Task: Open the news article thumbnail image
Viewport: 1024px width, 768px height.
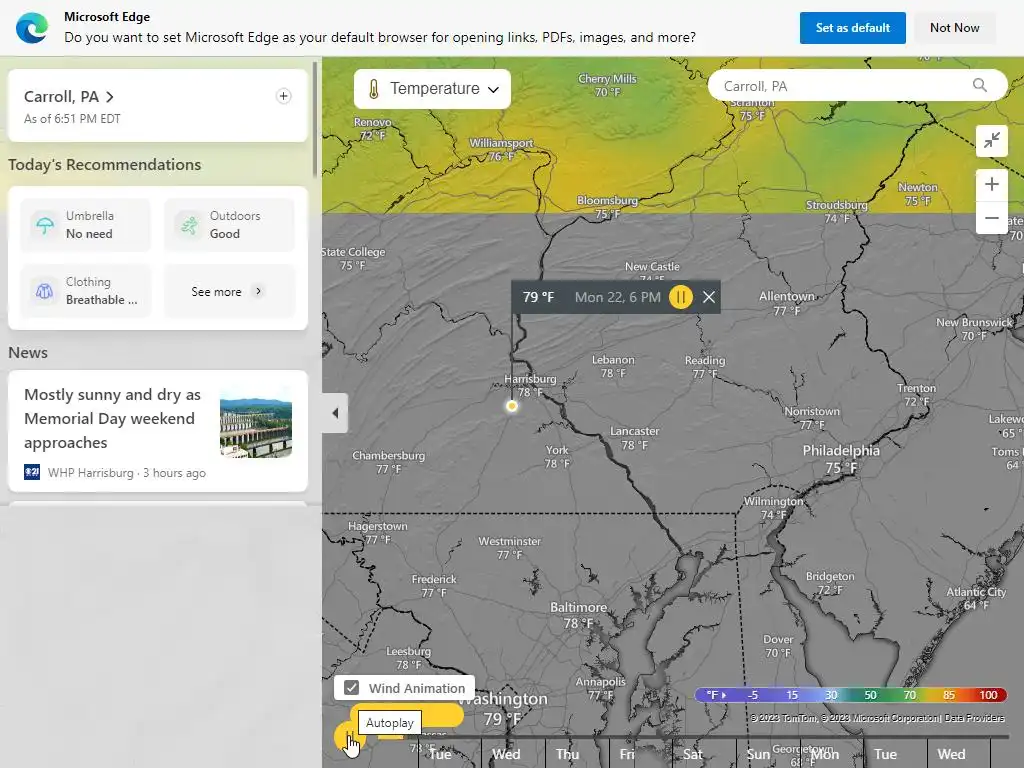Action: [256, 422]
